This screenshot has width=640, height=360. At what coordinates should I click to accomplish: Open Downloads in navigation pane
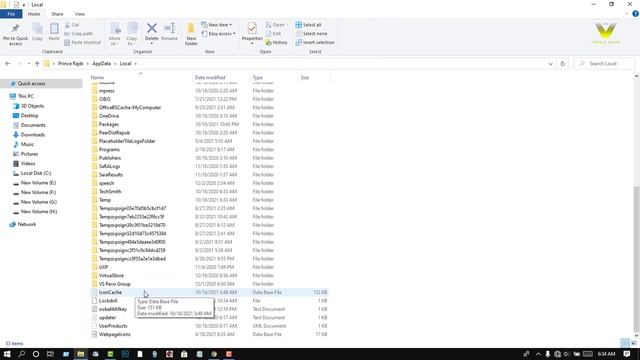coord(33,135)
